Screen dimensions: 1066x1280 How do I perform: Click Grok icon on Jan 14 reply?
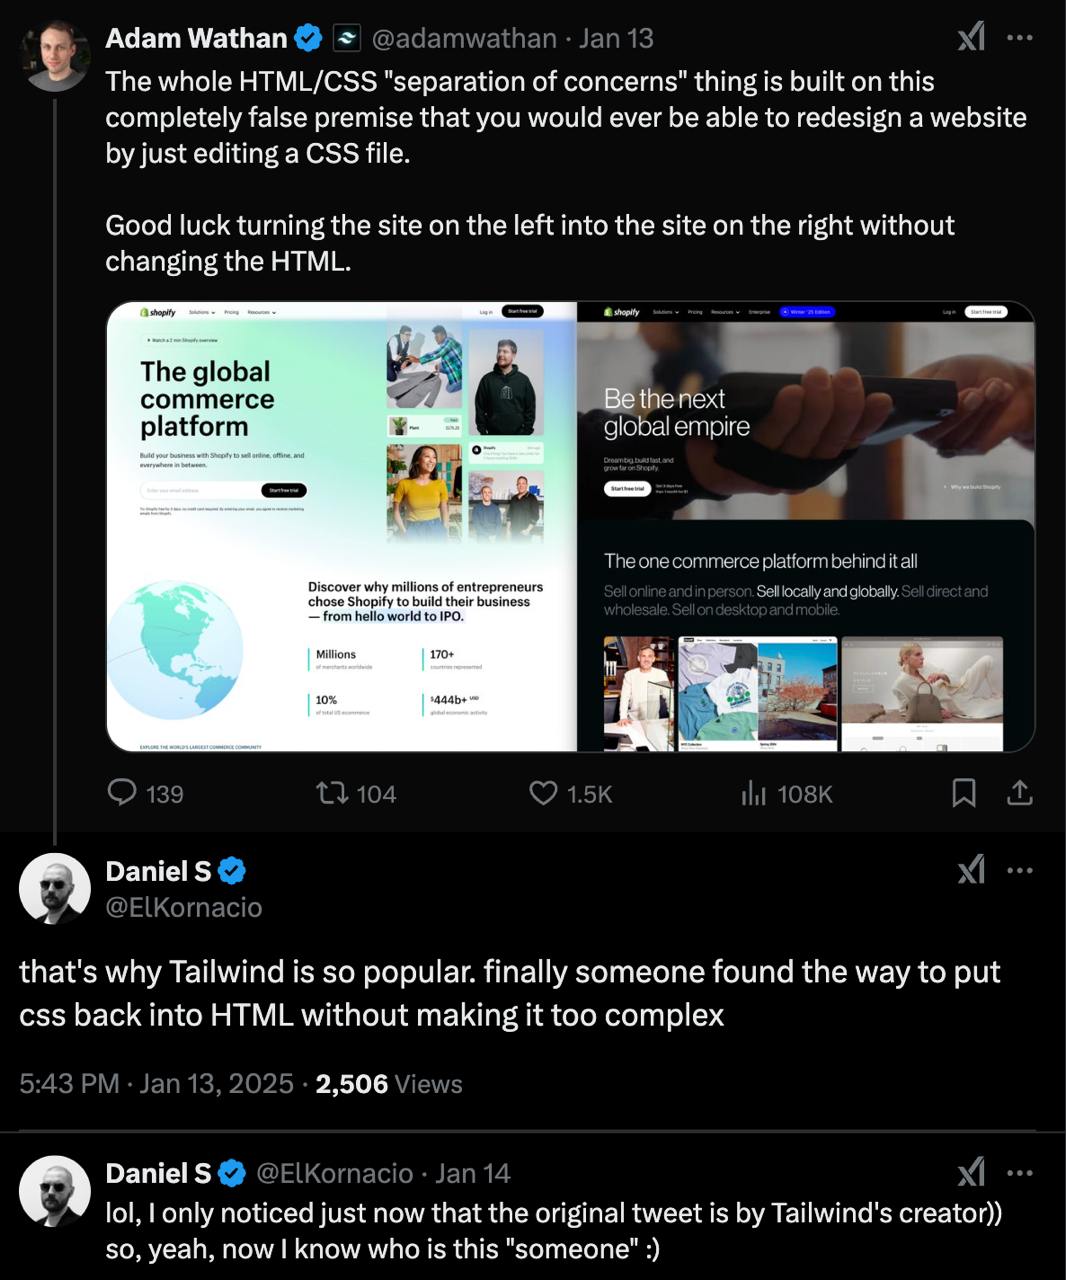(971, 1172)
